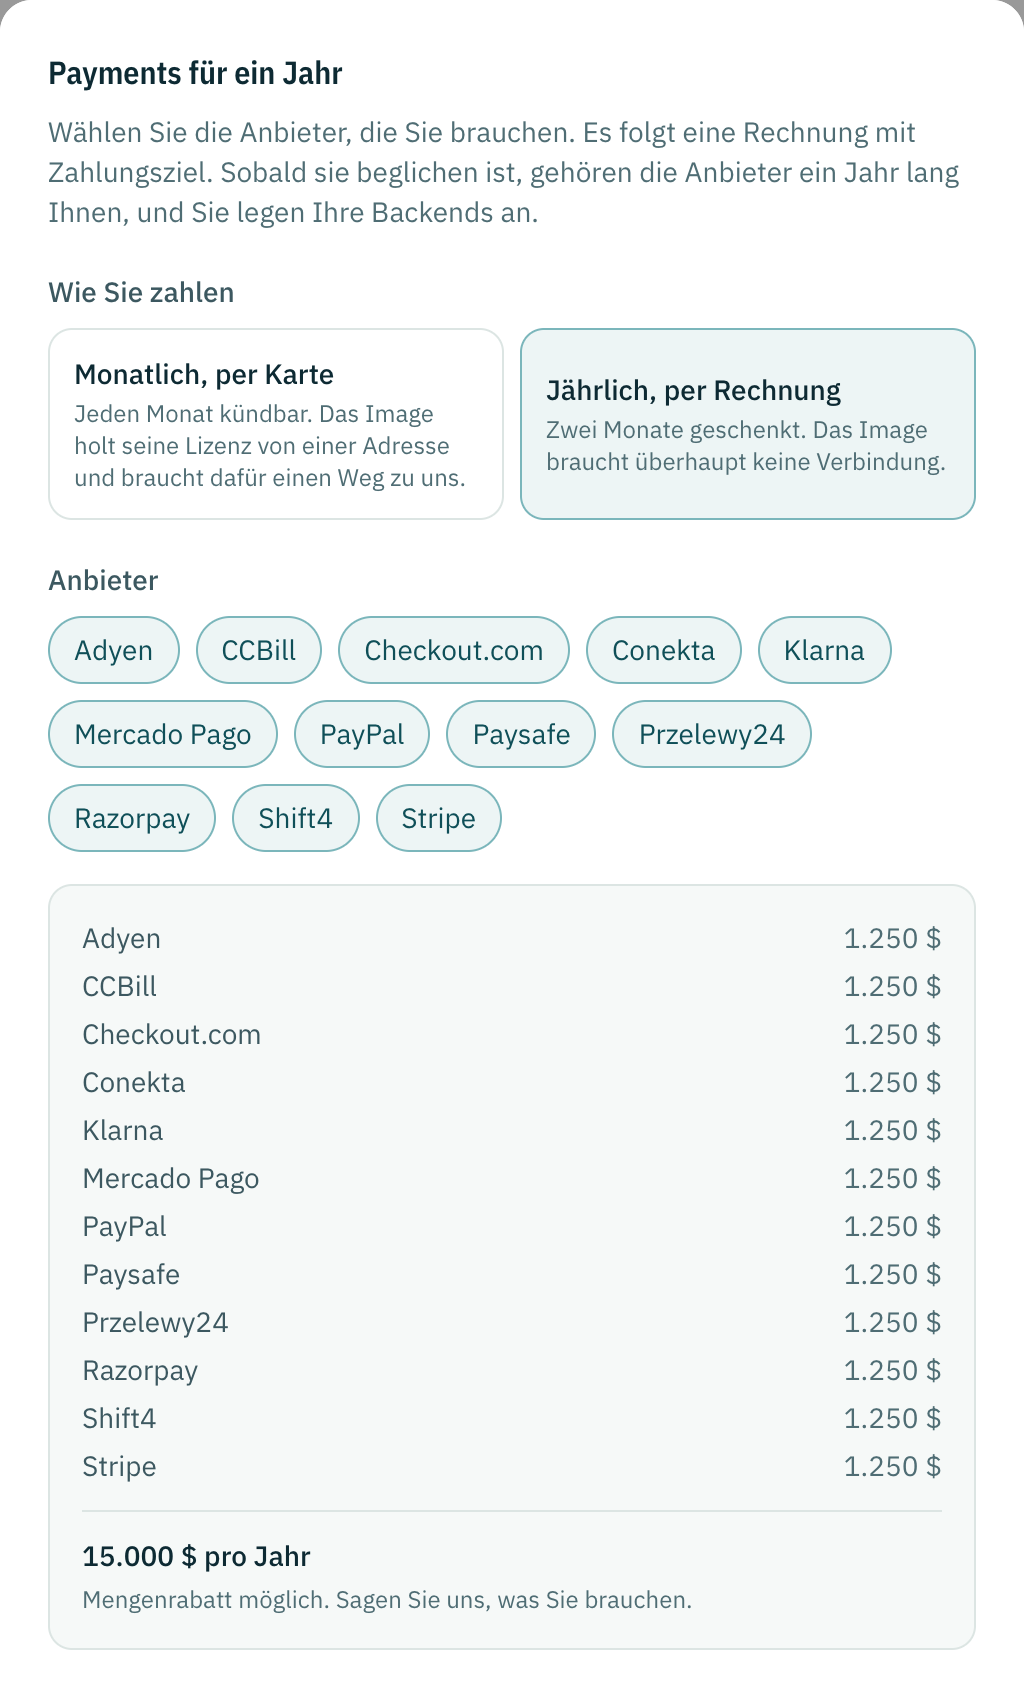Toggle the Adyen provider chip

(x=114, y=650)
